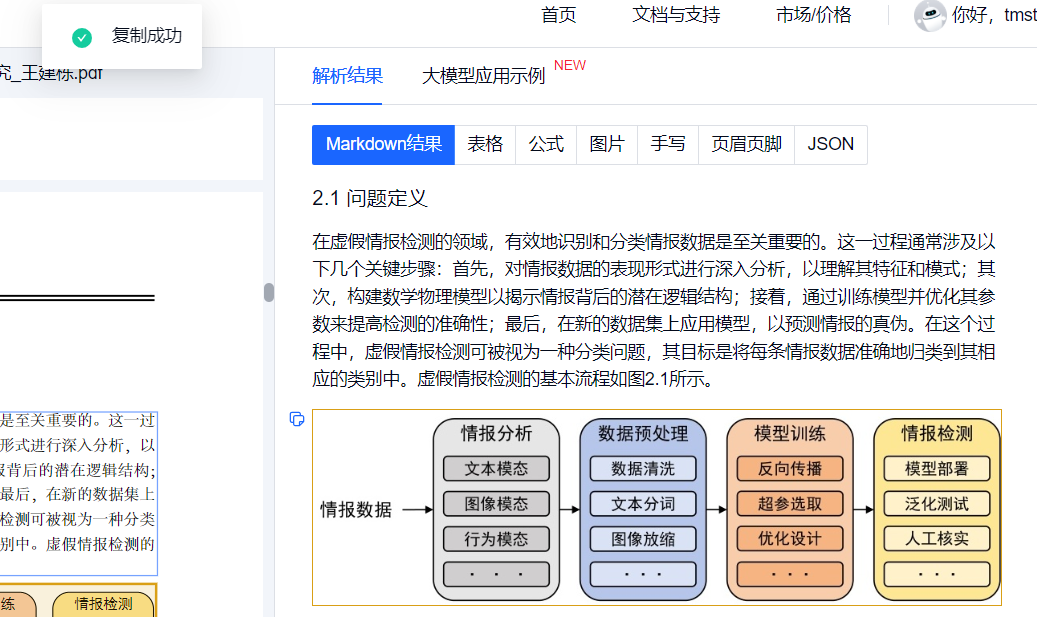
Task: Open the 市场/价格 page
Action: 812,15
